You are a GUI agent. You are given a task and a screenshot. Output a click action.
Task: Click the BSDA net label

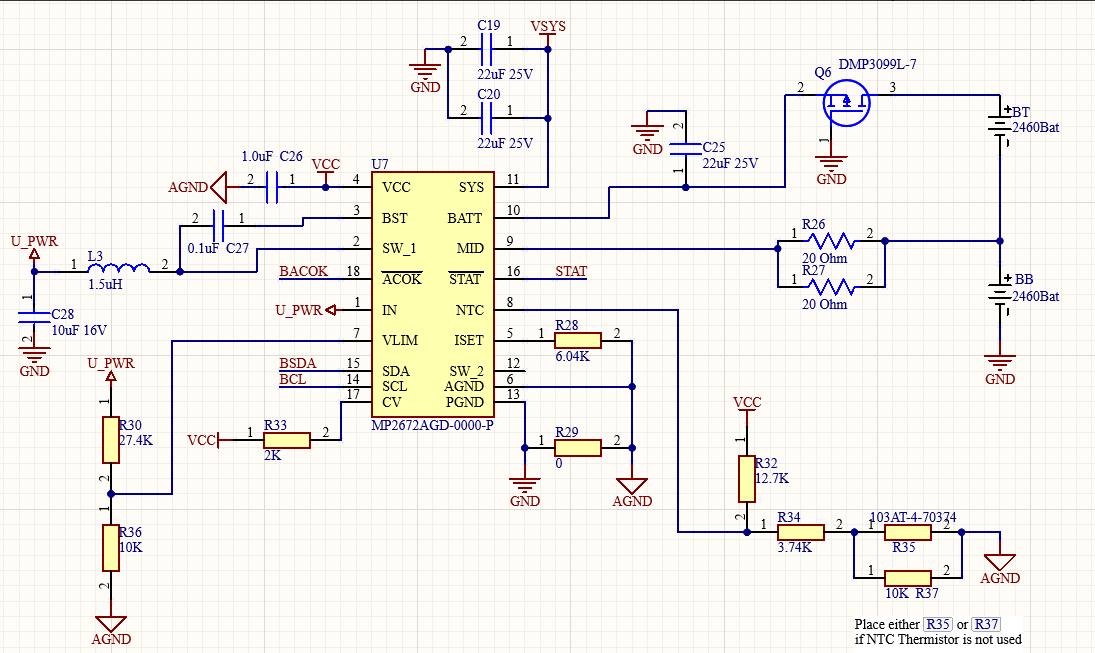pos(297,363)
